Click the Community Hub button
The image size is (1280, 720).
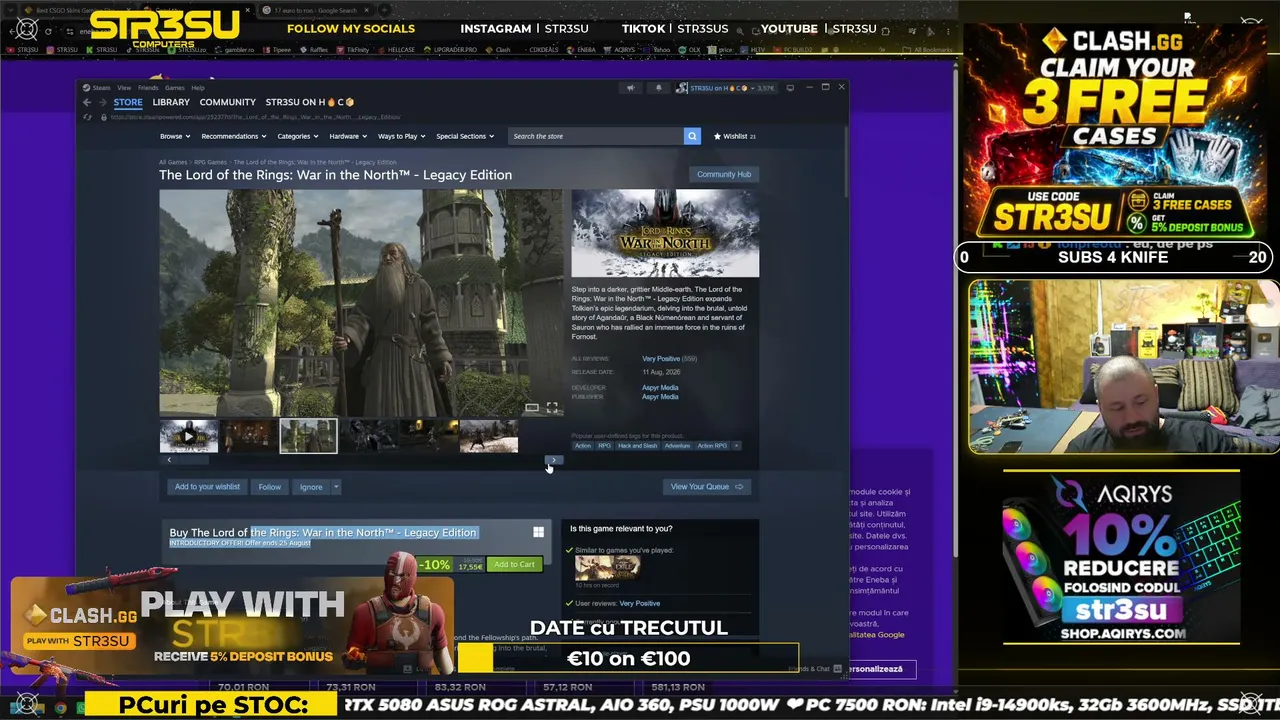pos(724,174)
